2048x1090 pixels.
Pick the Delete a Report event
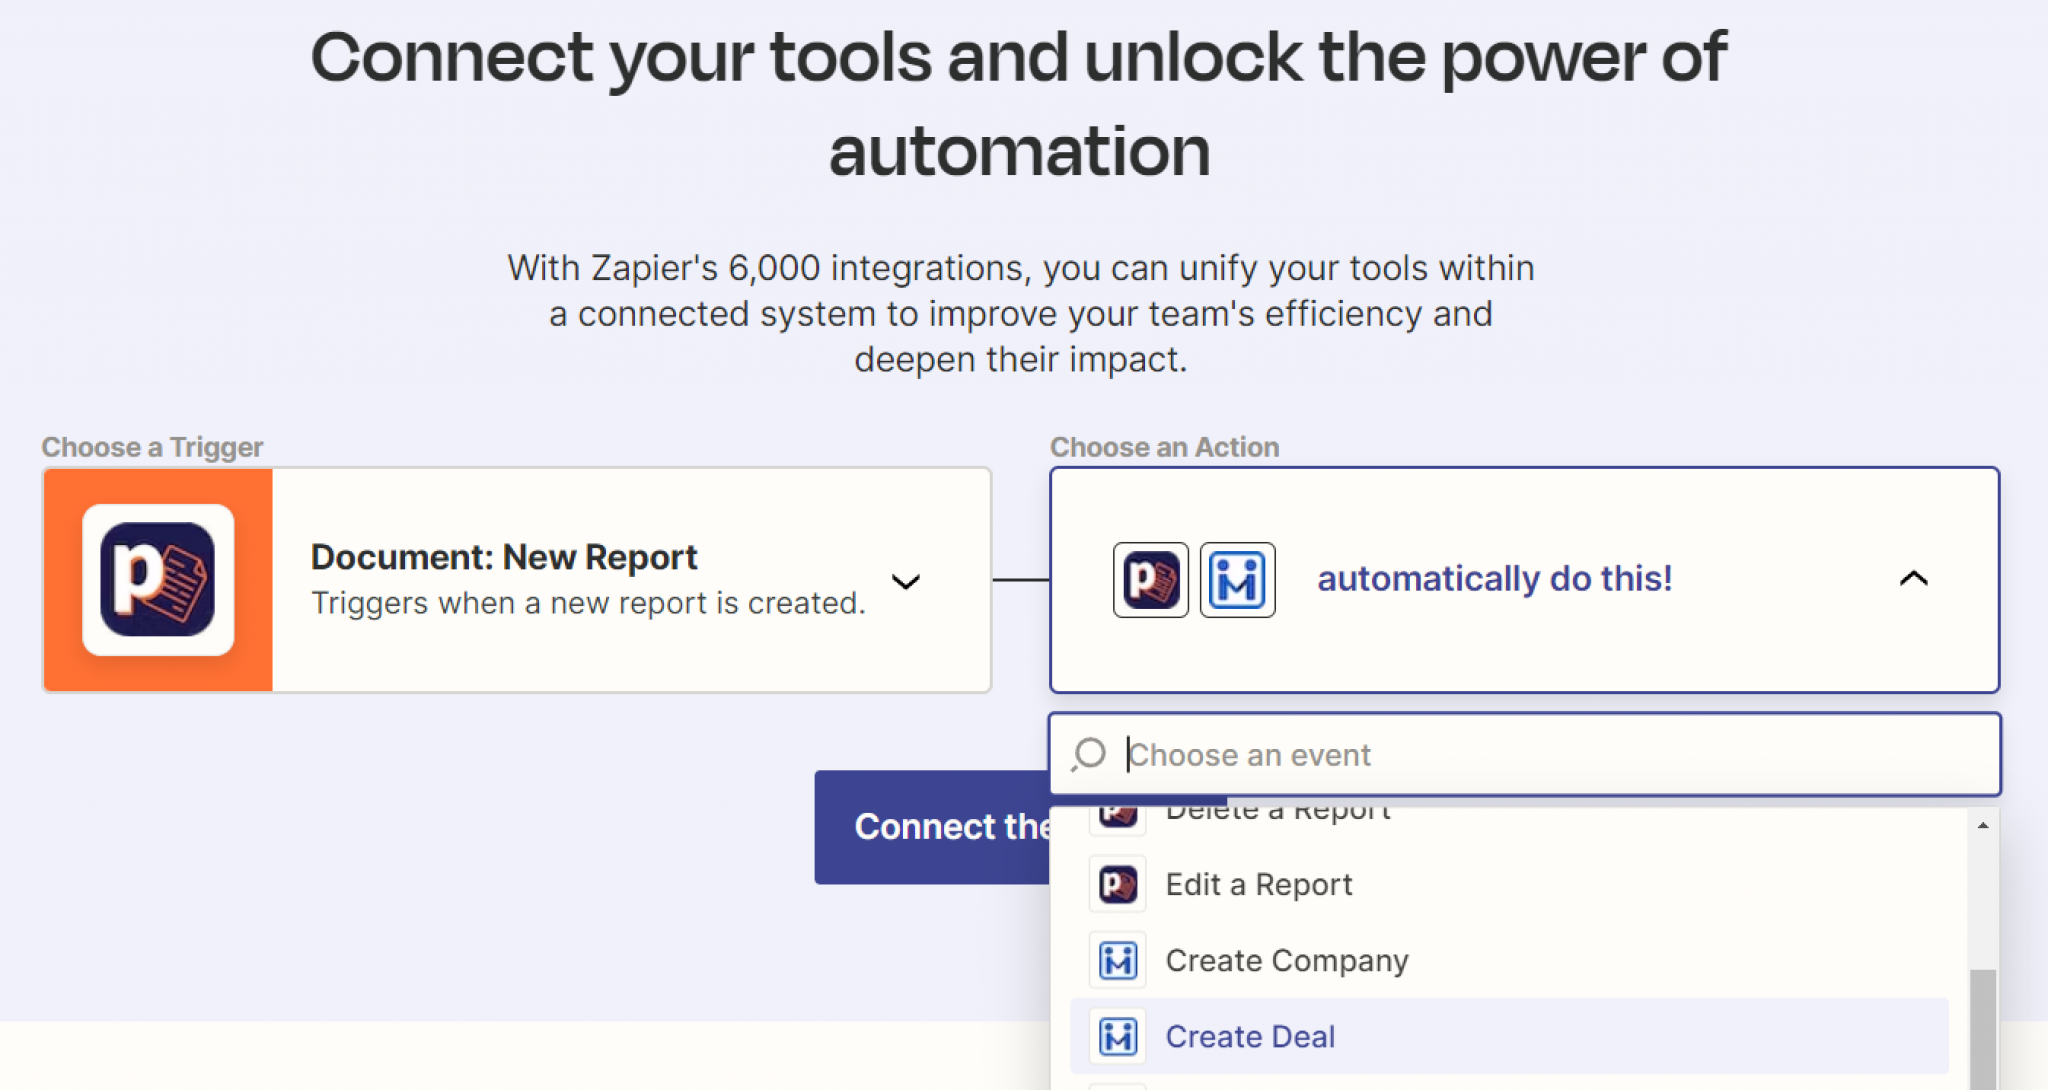pyautogui.click(x=1278, y=814)
